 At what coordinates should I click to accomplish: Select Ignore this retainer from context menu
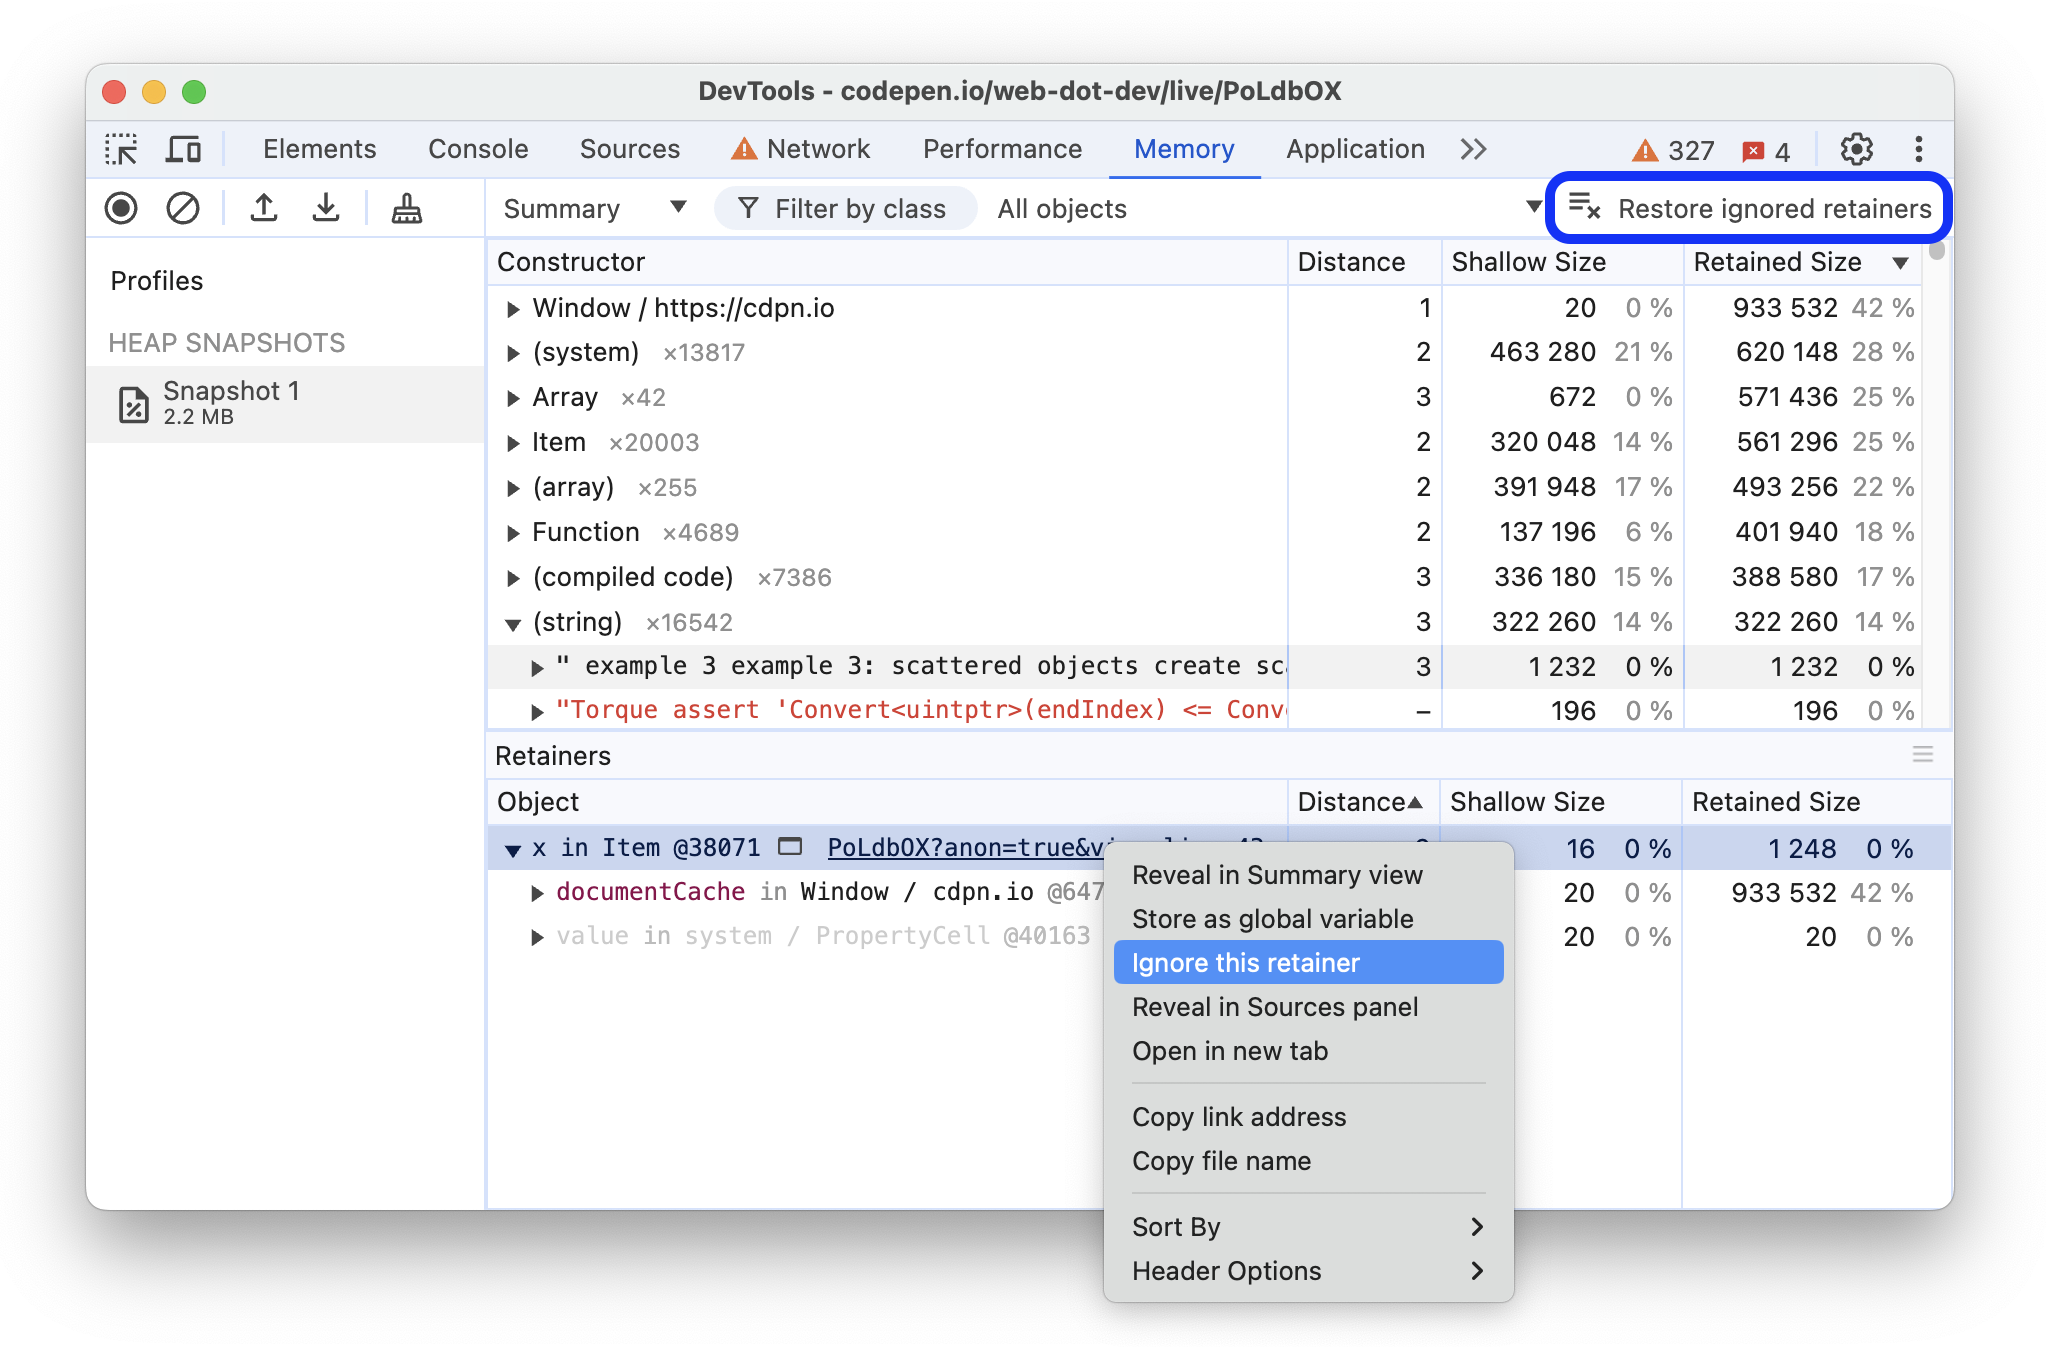coord(1246,964)
